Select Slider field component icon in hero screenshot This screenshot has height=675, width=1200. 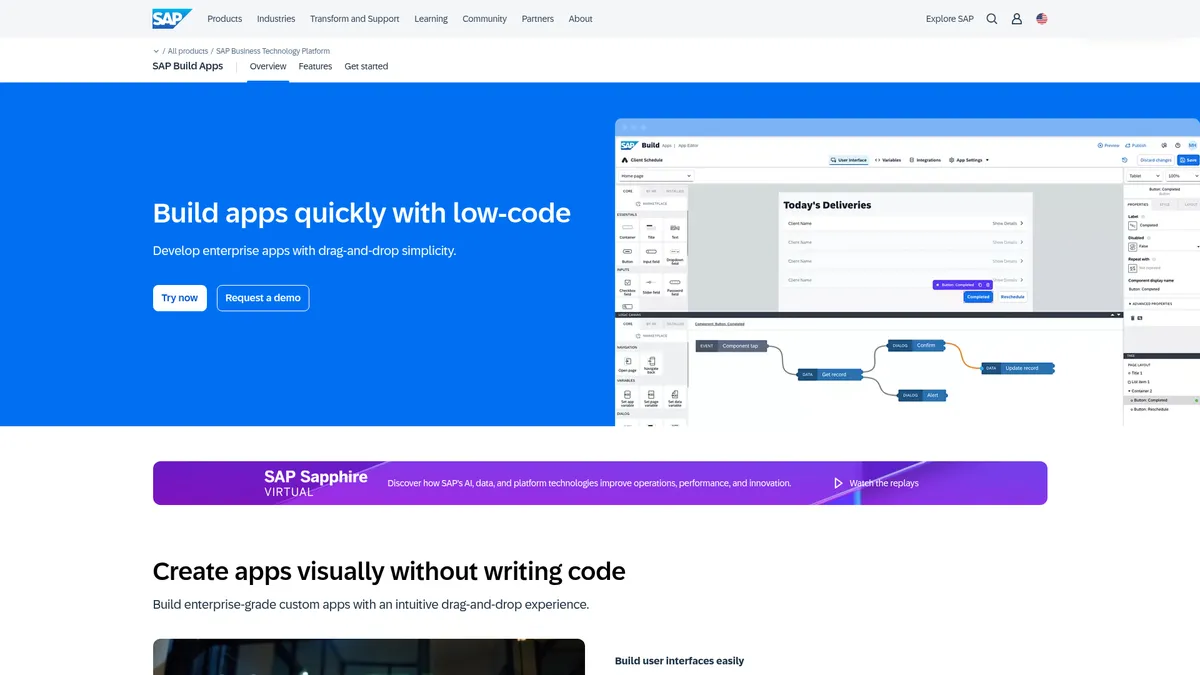click(651, 282)
